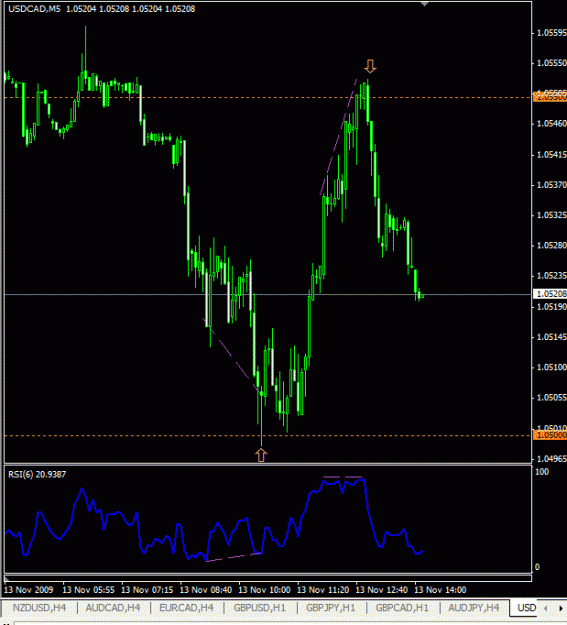Select the orange down arrow chart object
Viewport: 567px width, 625px height.
(x=370, y=66)
